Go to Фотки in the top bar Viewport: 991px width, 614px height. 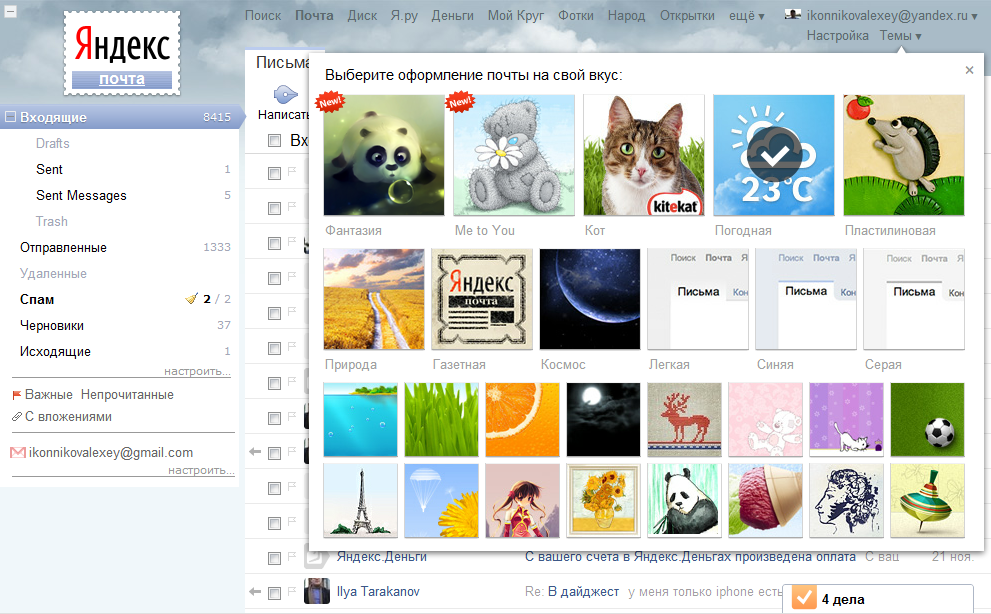point(576,15)
